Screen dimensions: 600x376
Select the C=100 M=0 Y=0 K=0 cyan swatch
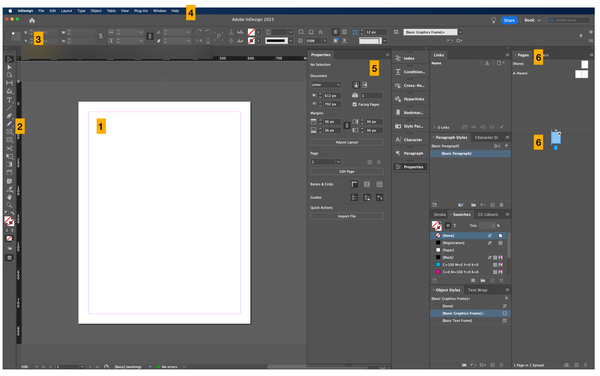click(x=468, y=265)
